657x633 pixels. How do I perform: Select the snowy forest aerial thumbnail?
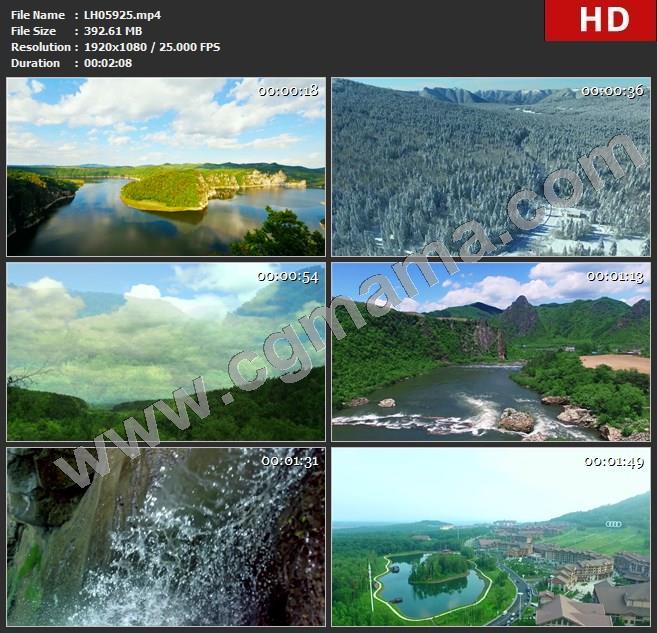coord(490,167)
